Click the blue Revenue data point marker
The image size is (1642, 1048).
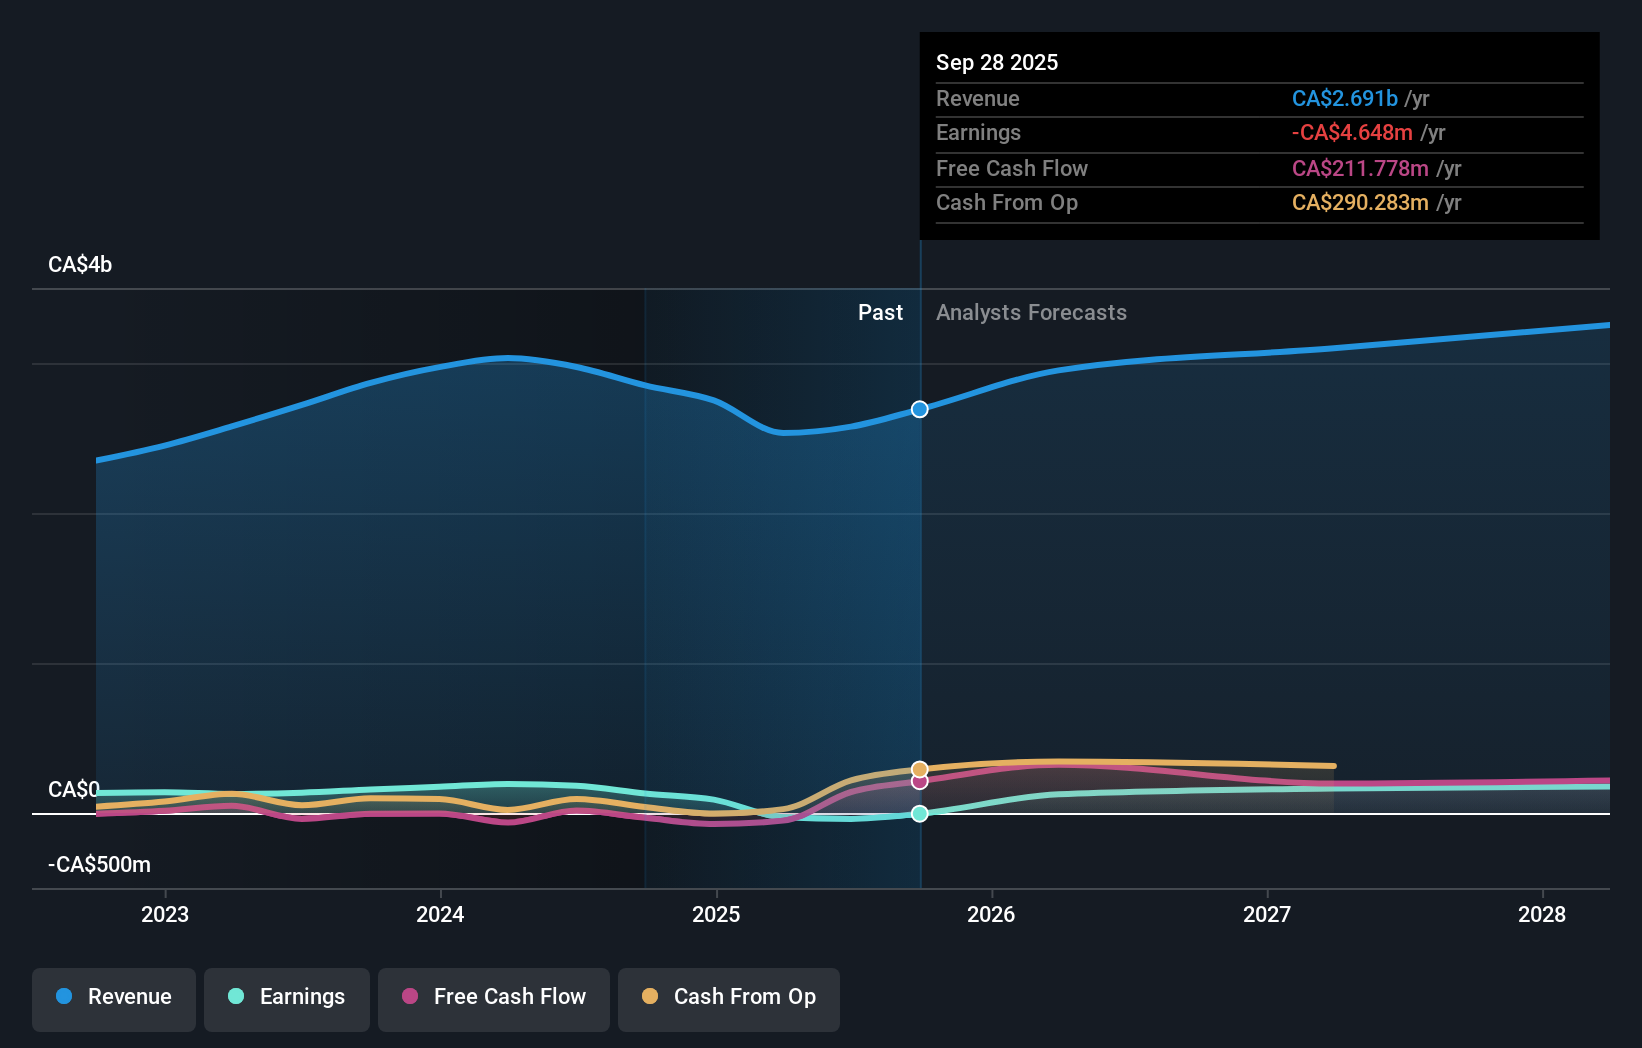[x=919, y=408]
